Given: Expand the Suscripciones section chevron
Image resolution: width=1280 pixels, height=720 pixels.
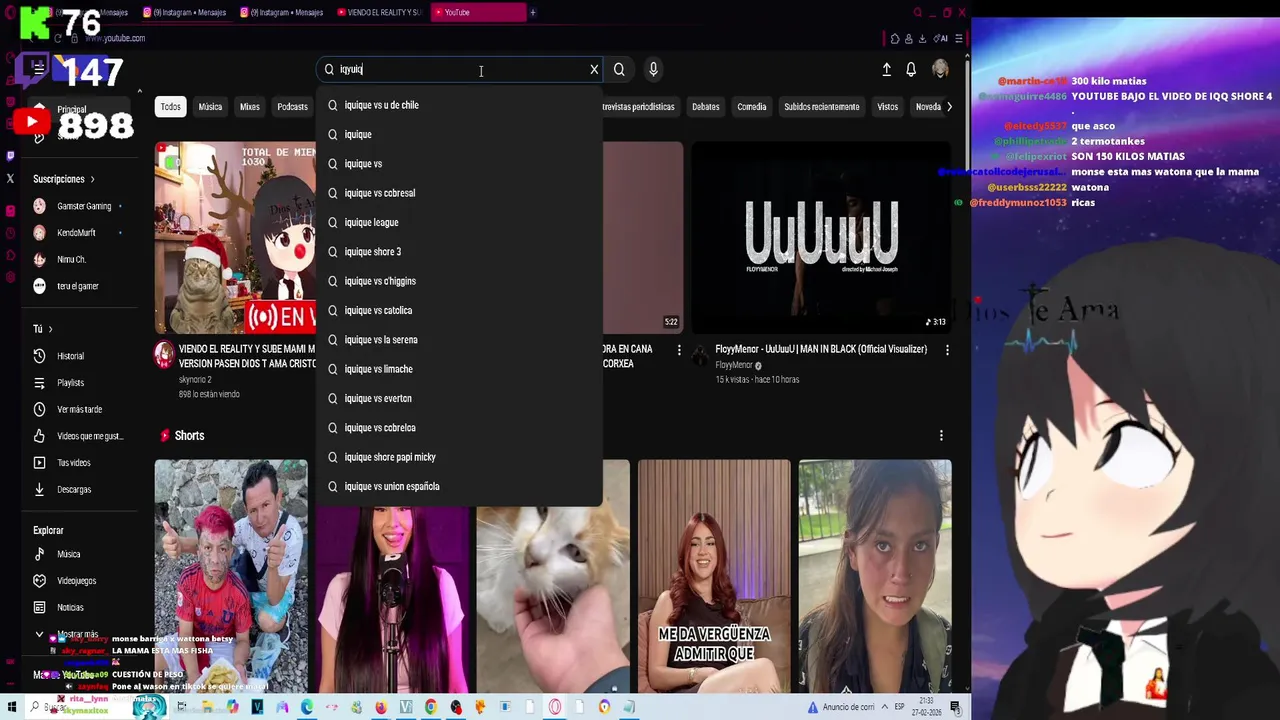Looking at the screenshot, I should pyautogui.click(x=92, y=179).
